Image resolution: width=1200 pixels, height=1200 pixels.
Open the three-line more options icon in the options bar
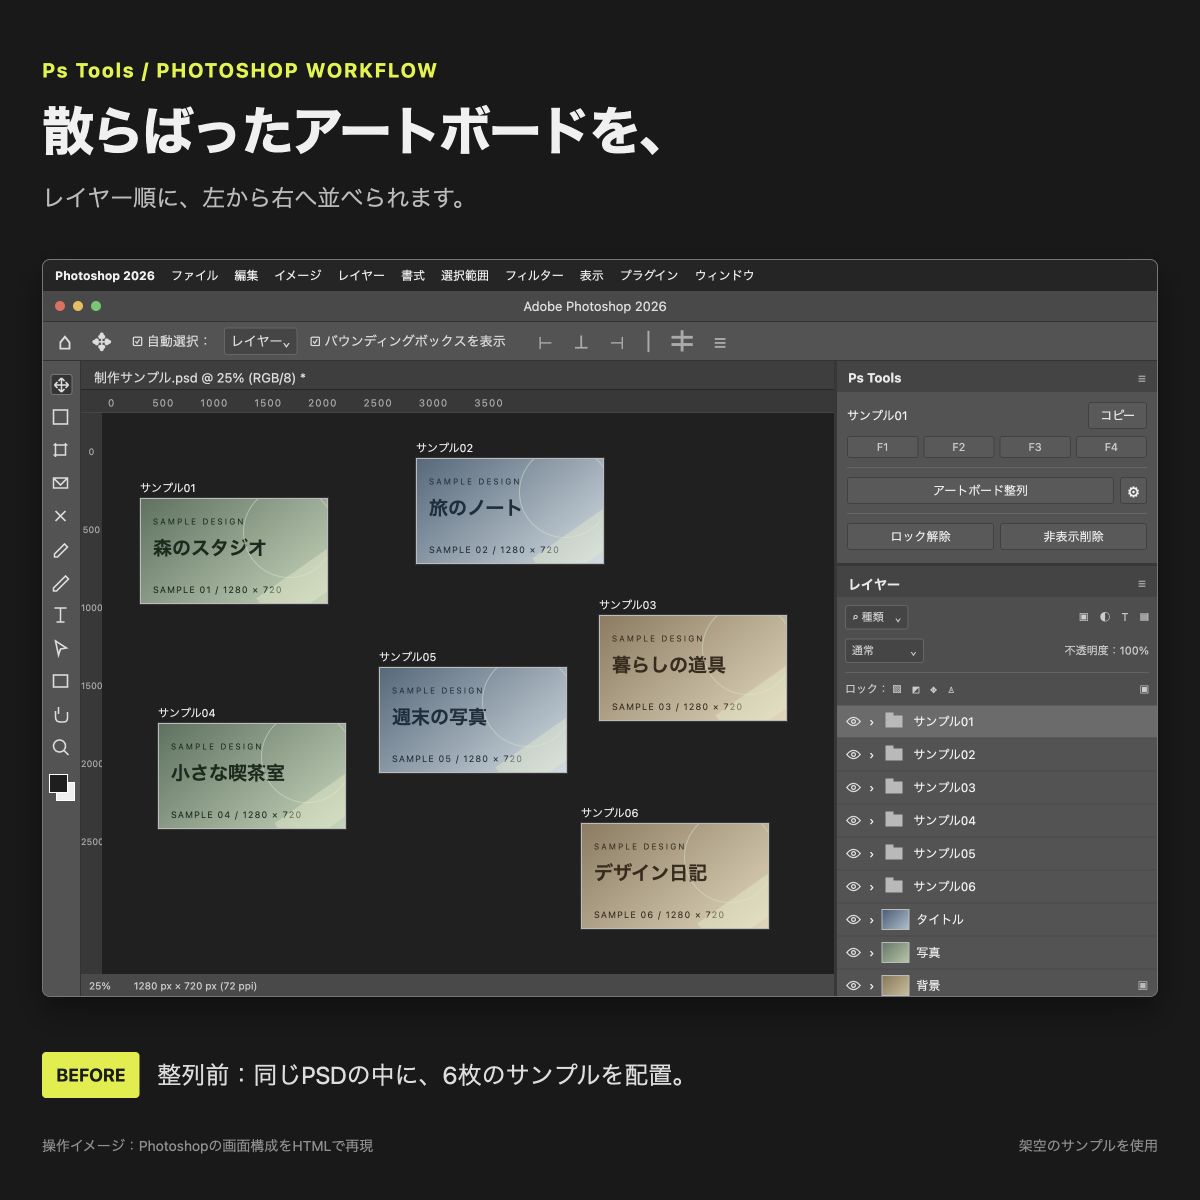coord(720,342)
